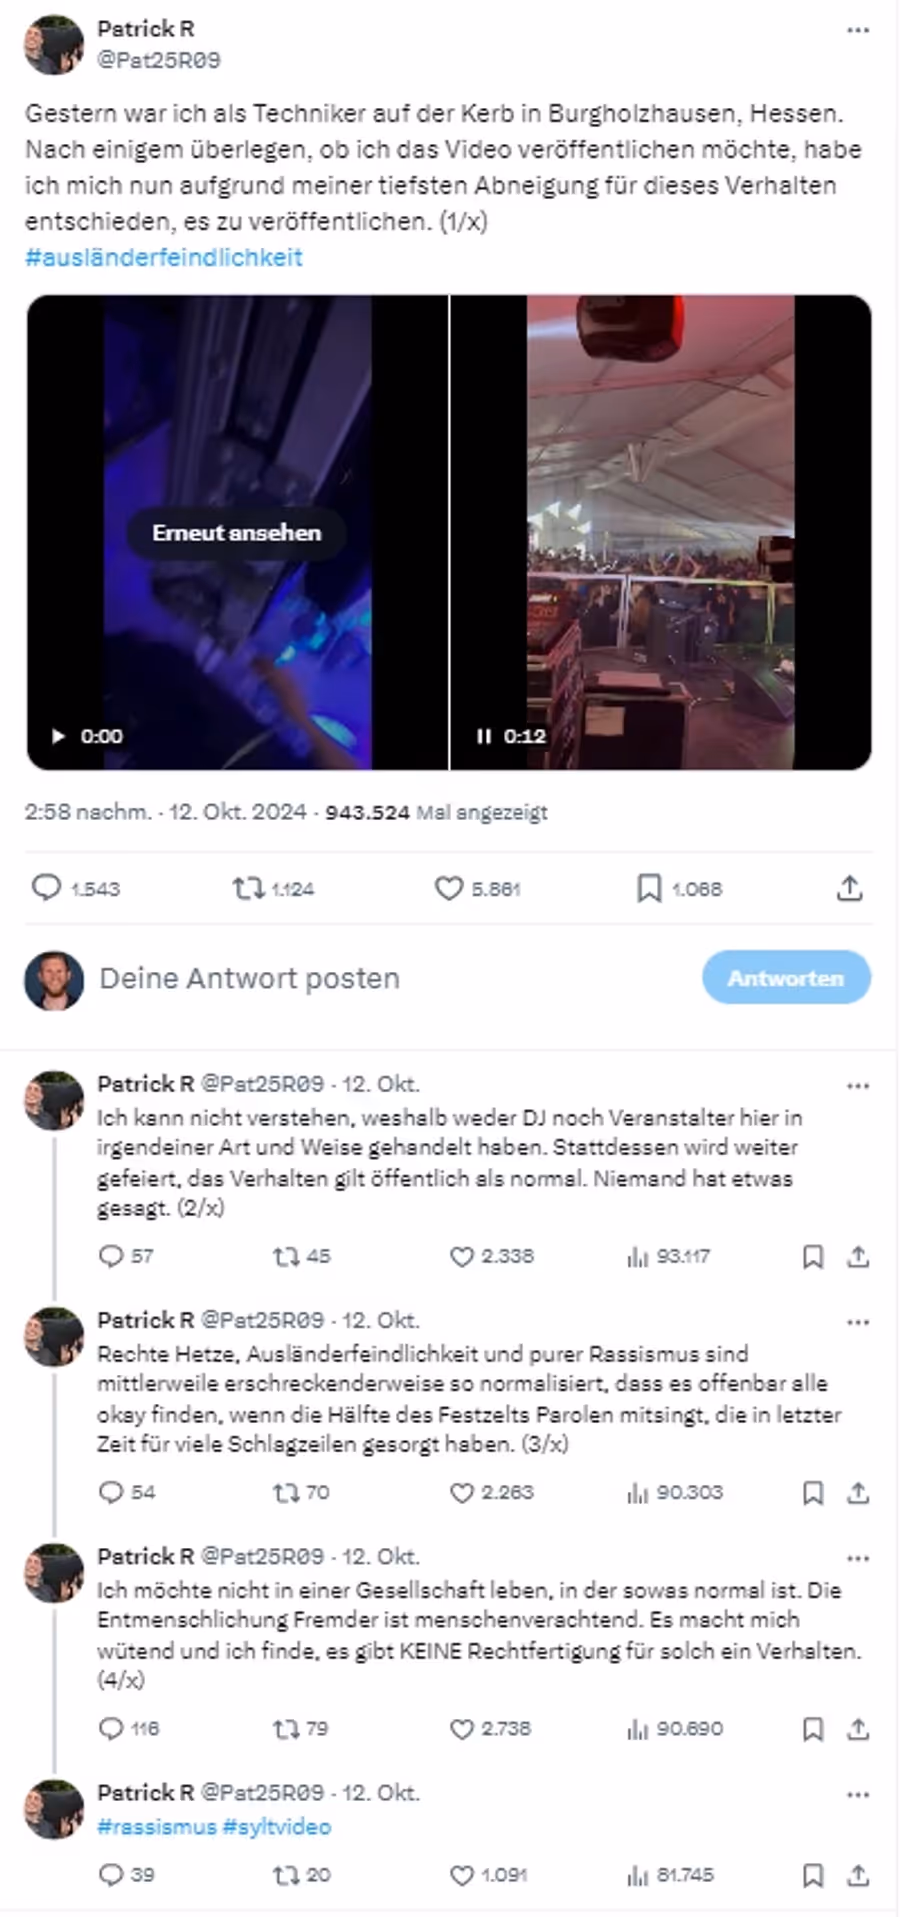Open the three-dot menu of the main post

pyautogui.click(x=858, y=30)
